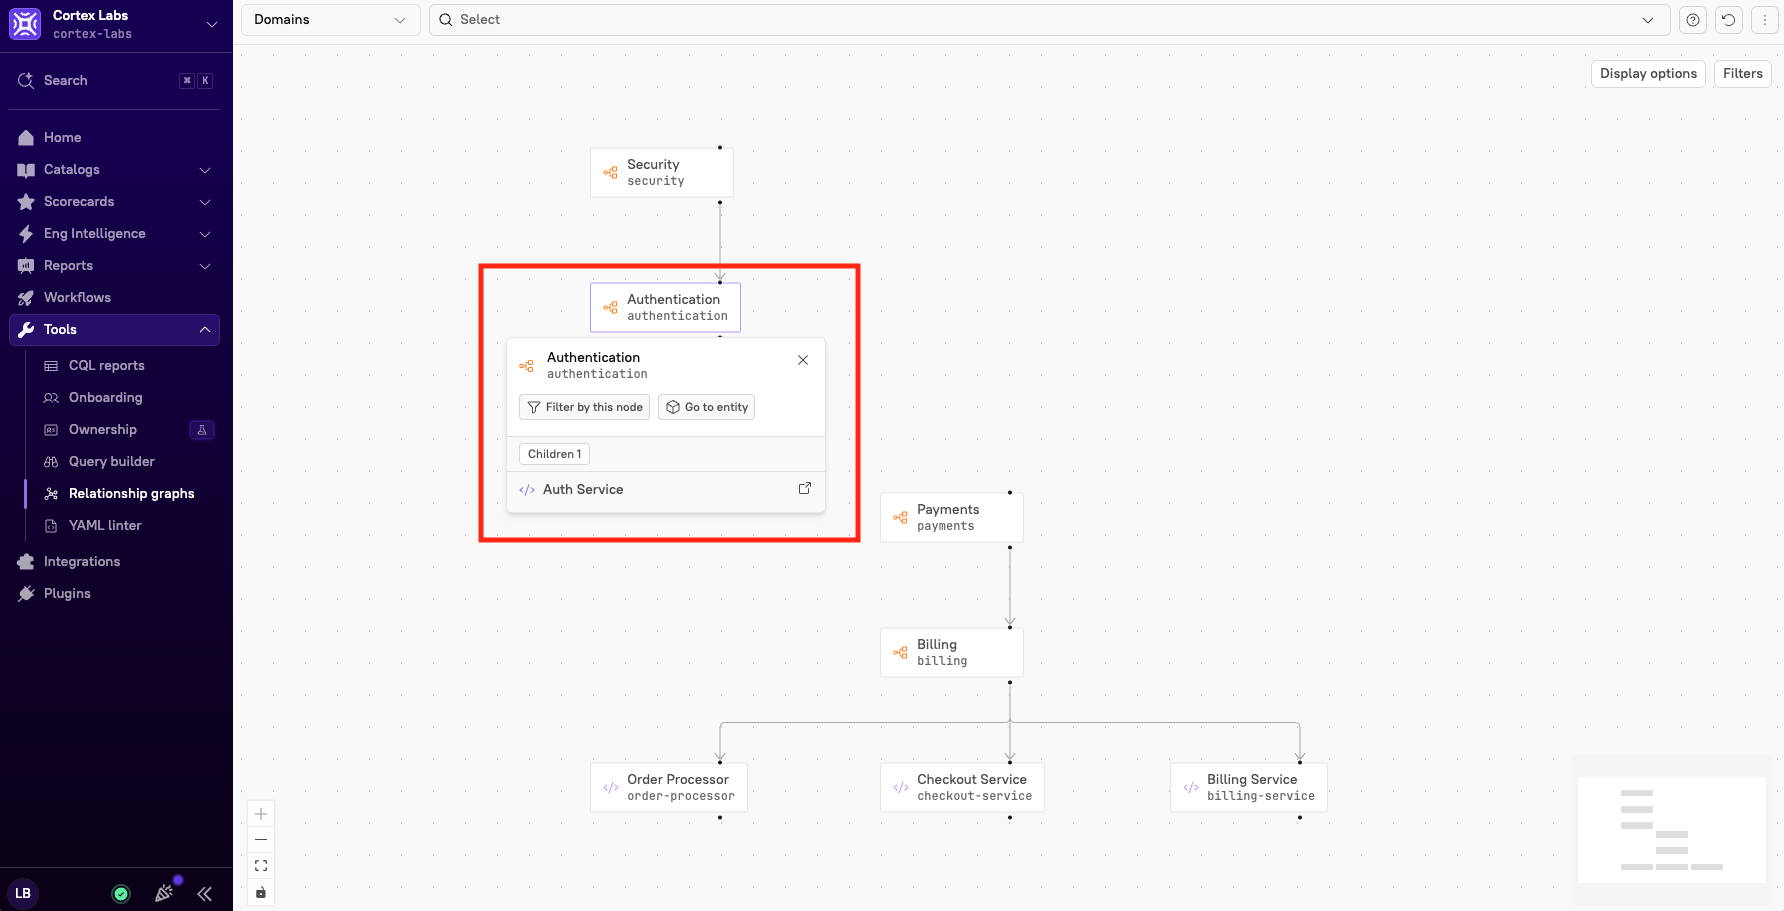1784x911 pixels.
Task: Expand the Reports menu
Action: [x=116, y=266]
